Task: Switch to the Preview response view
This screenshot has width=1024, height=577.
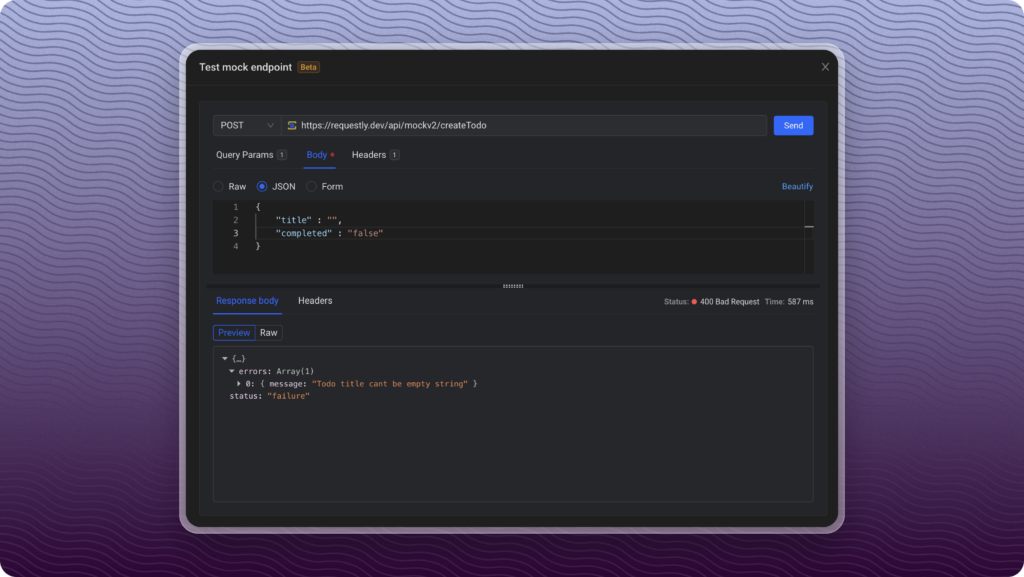Action: coord(234,333)
